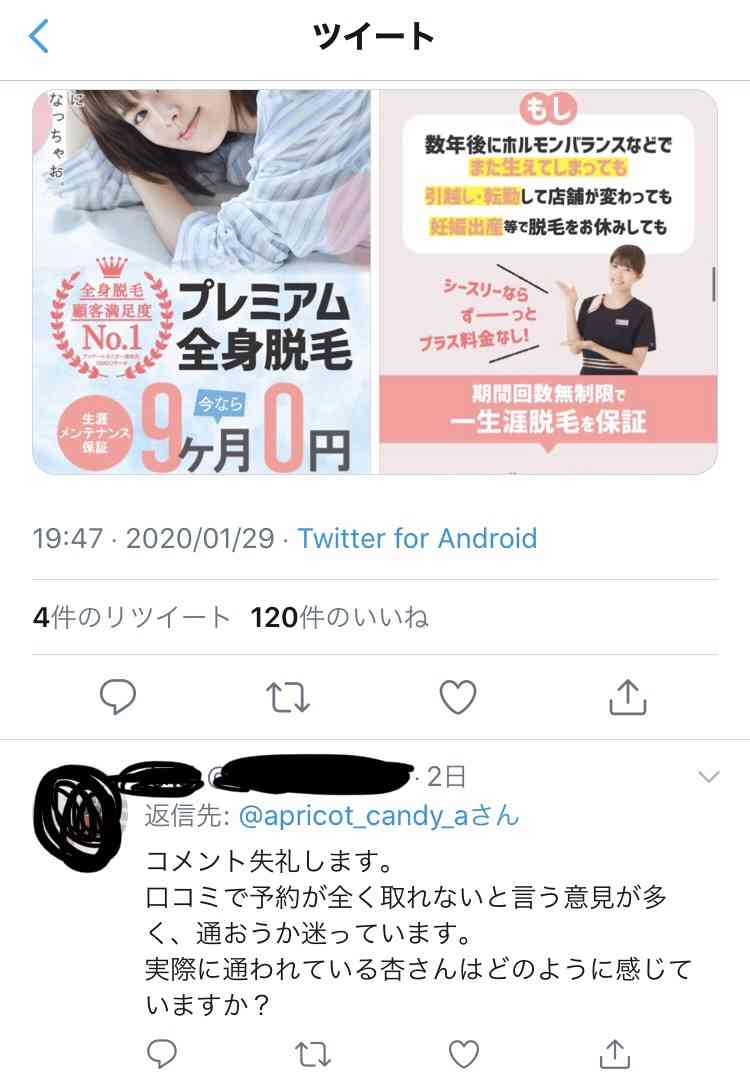
Task: Tap the ツイート header title
Action: pos(373,36)
